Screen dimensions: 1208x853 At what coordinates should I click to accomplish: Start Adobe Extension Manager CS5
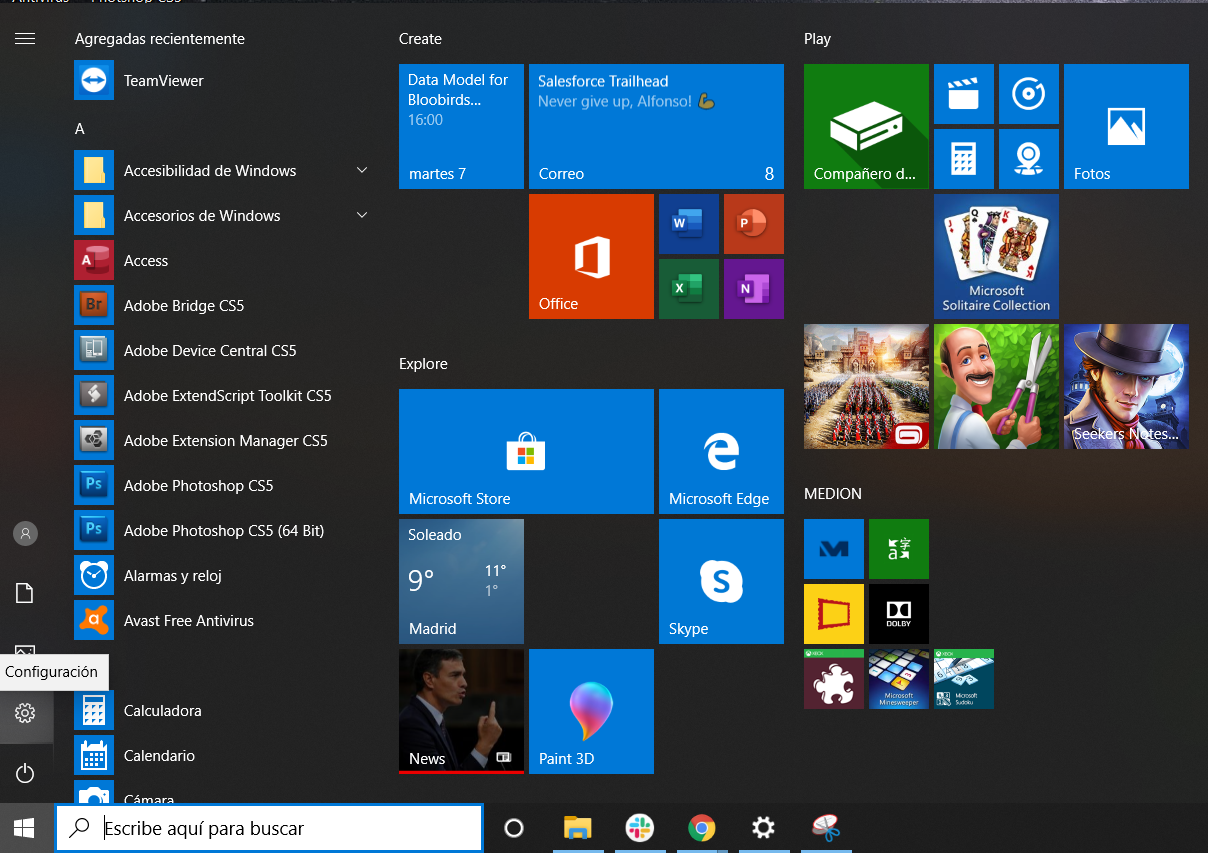(222, 441)
